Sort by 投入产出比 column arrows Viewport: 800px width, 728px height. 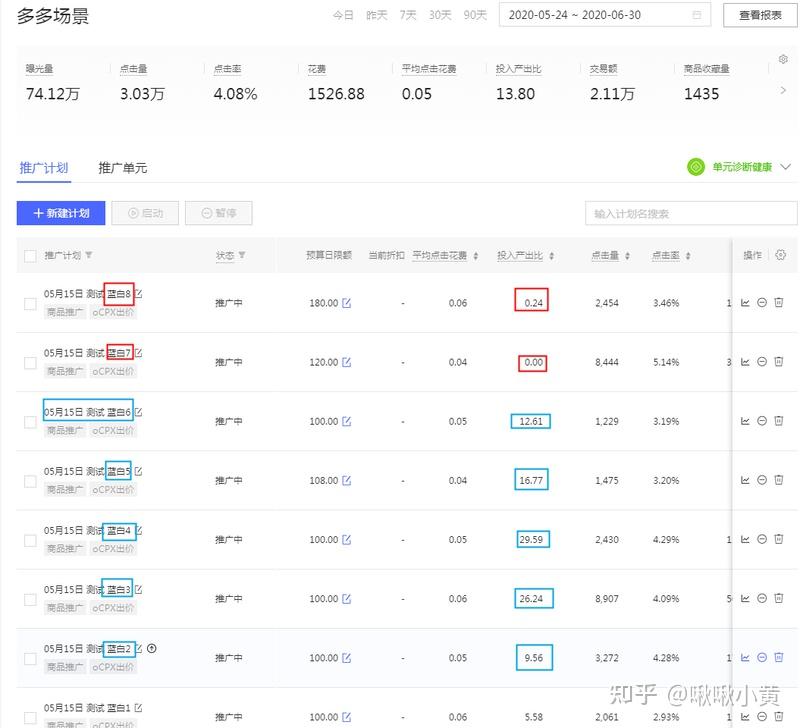point(553,255)
